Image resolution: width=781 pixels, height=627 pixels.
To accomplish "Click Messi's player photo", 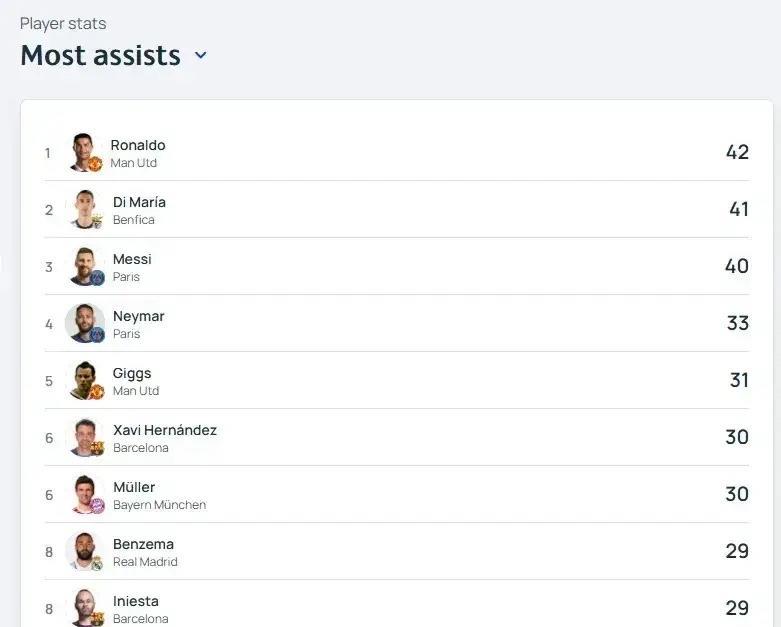I will pyautogui.click(x=85, y=266).
